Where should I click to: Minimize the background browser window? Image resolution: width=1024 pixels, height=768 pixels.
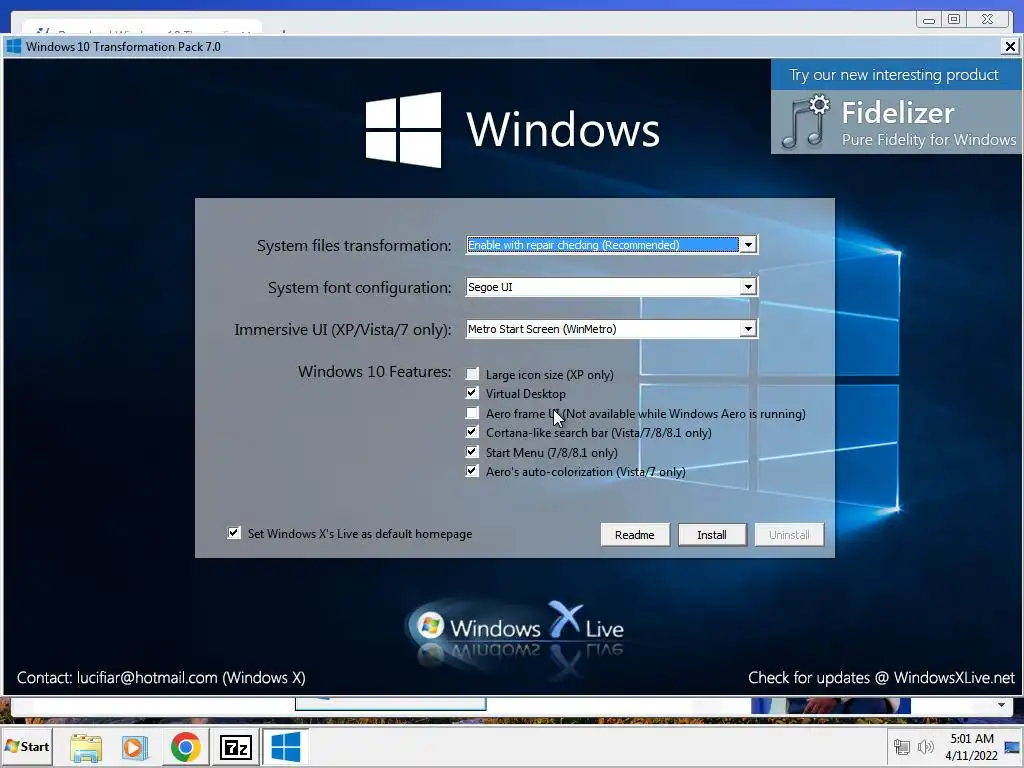point(929,20)
